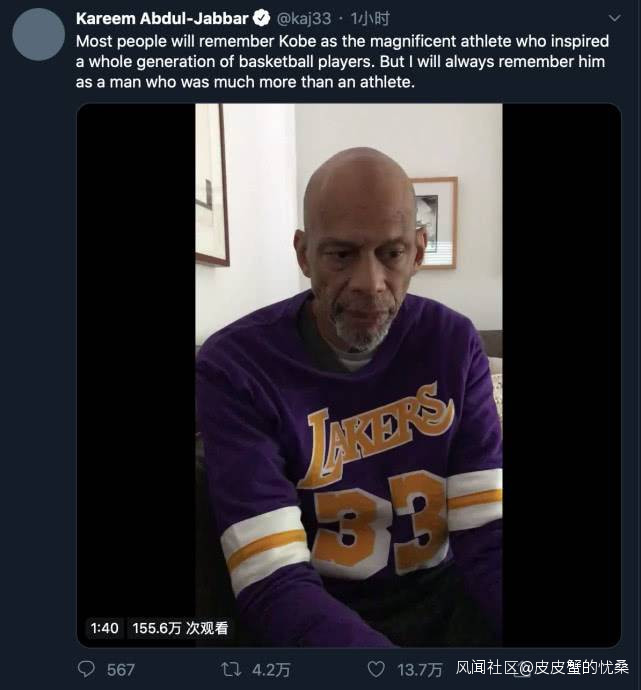Click the right black bar of the video
Screen dimensions: 641x690
point(561,350)
